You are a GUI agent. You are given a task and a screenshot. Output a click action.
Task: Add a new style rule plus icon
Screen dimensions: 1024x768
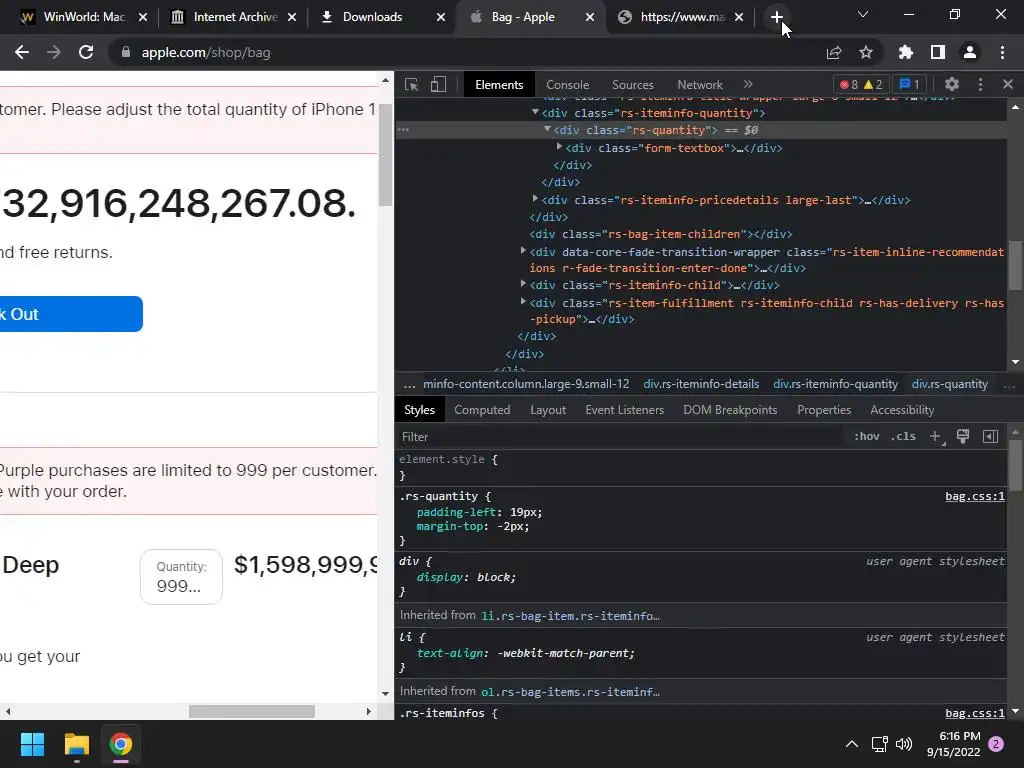click(x=936, y=437)
